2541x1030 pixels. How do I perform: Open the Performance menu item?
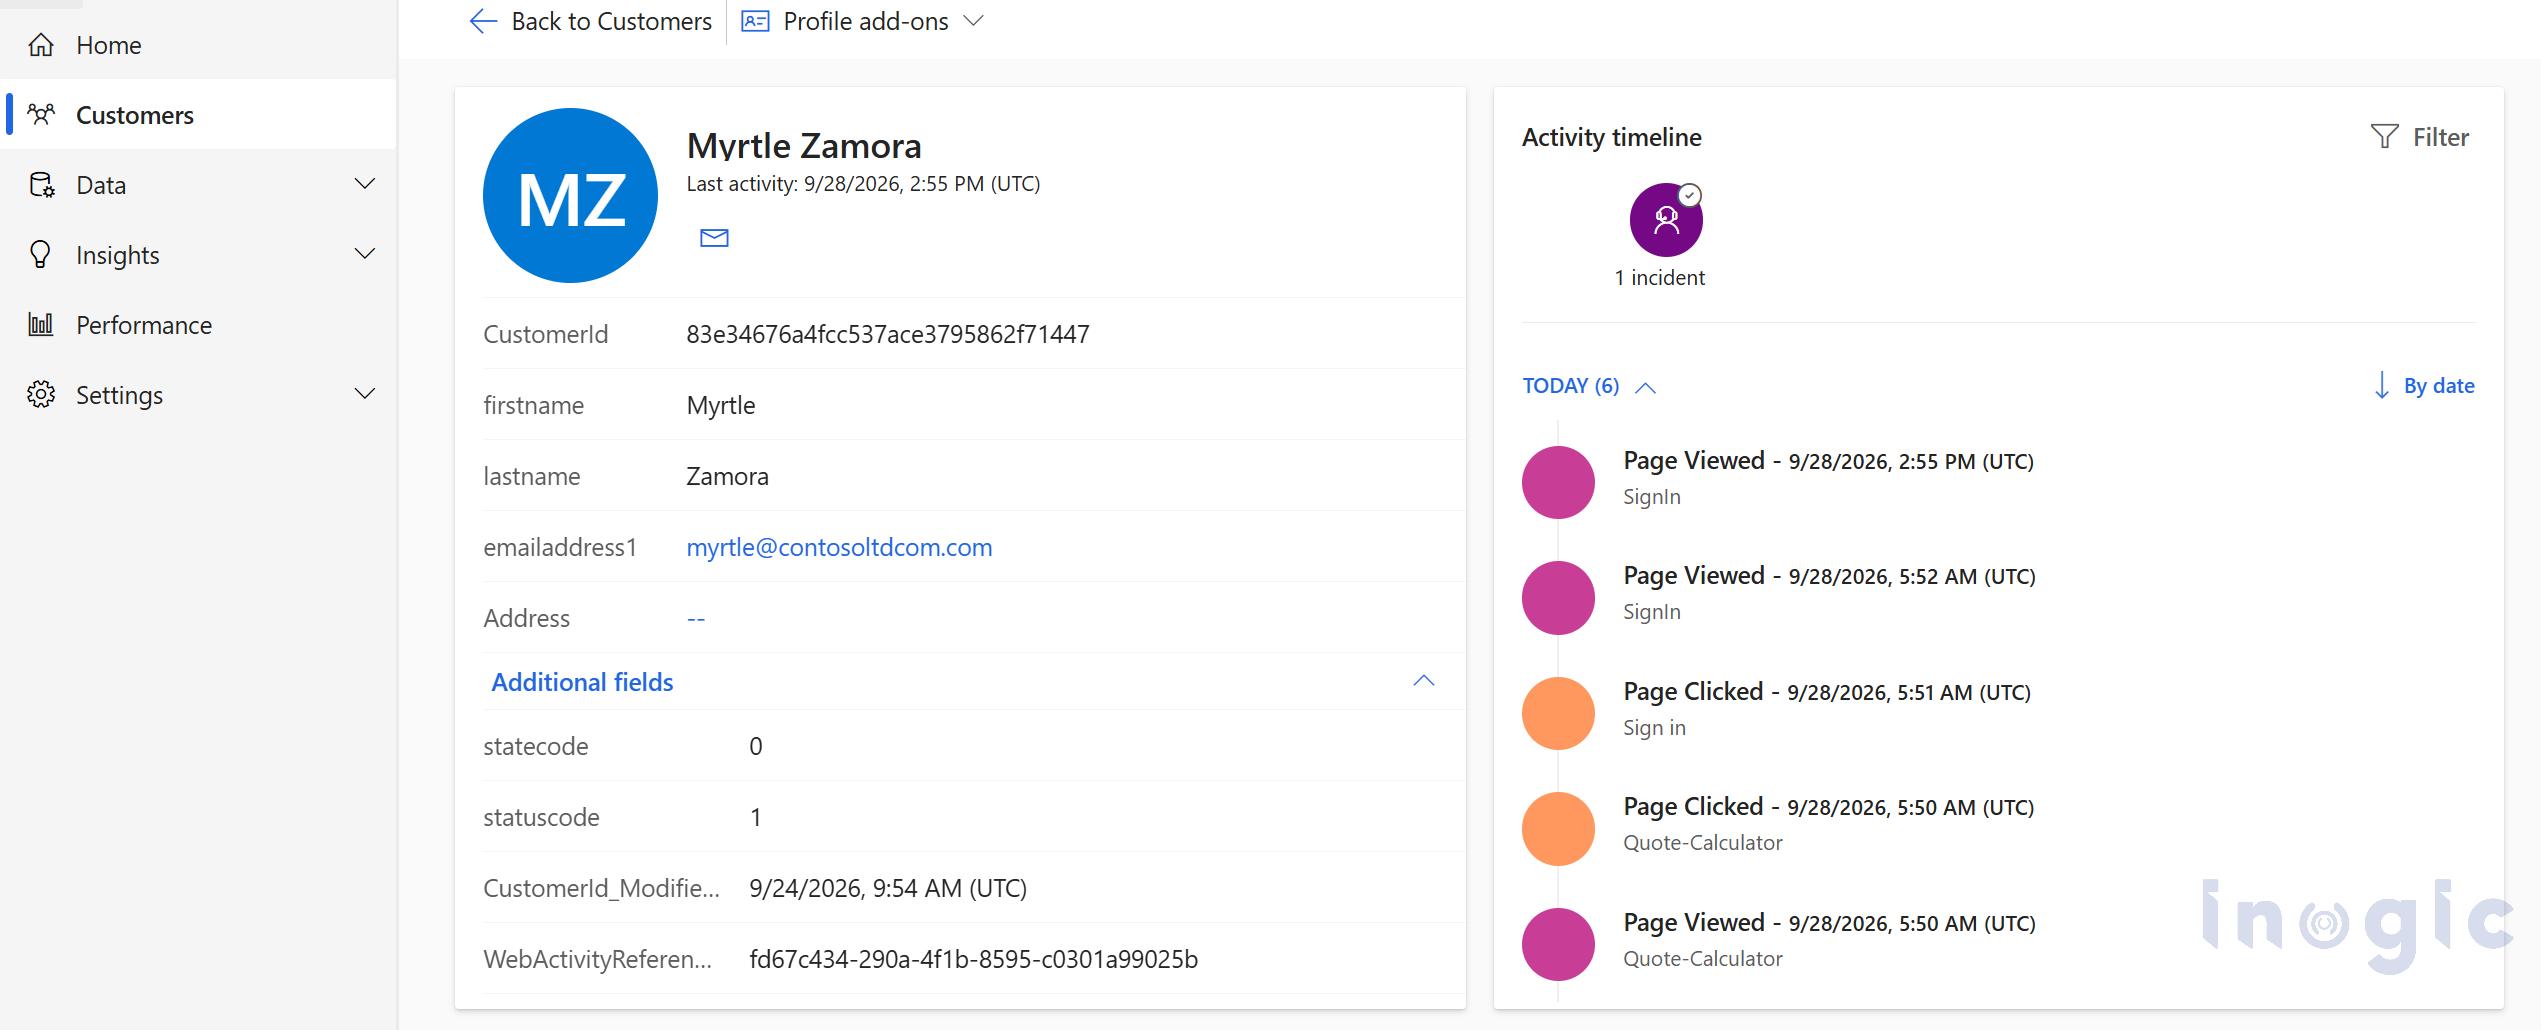(x=198, y=324)
